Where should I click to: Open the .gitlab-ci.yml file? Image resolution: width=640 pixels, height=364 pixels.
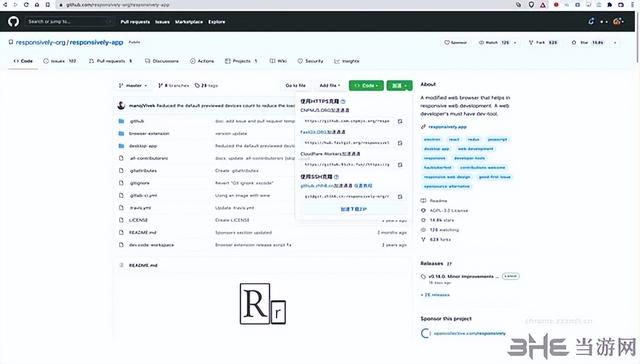(143, 195)
